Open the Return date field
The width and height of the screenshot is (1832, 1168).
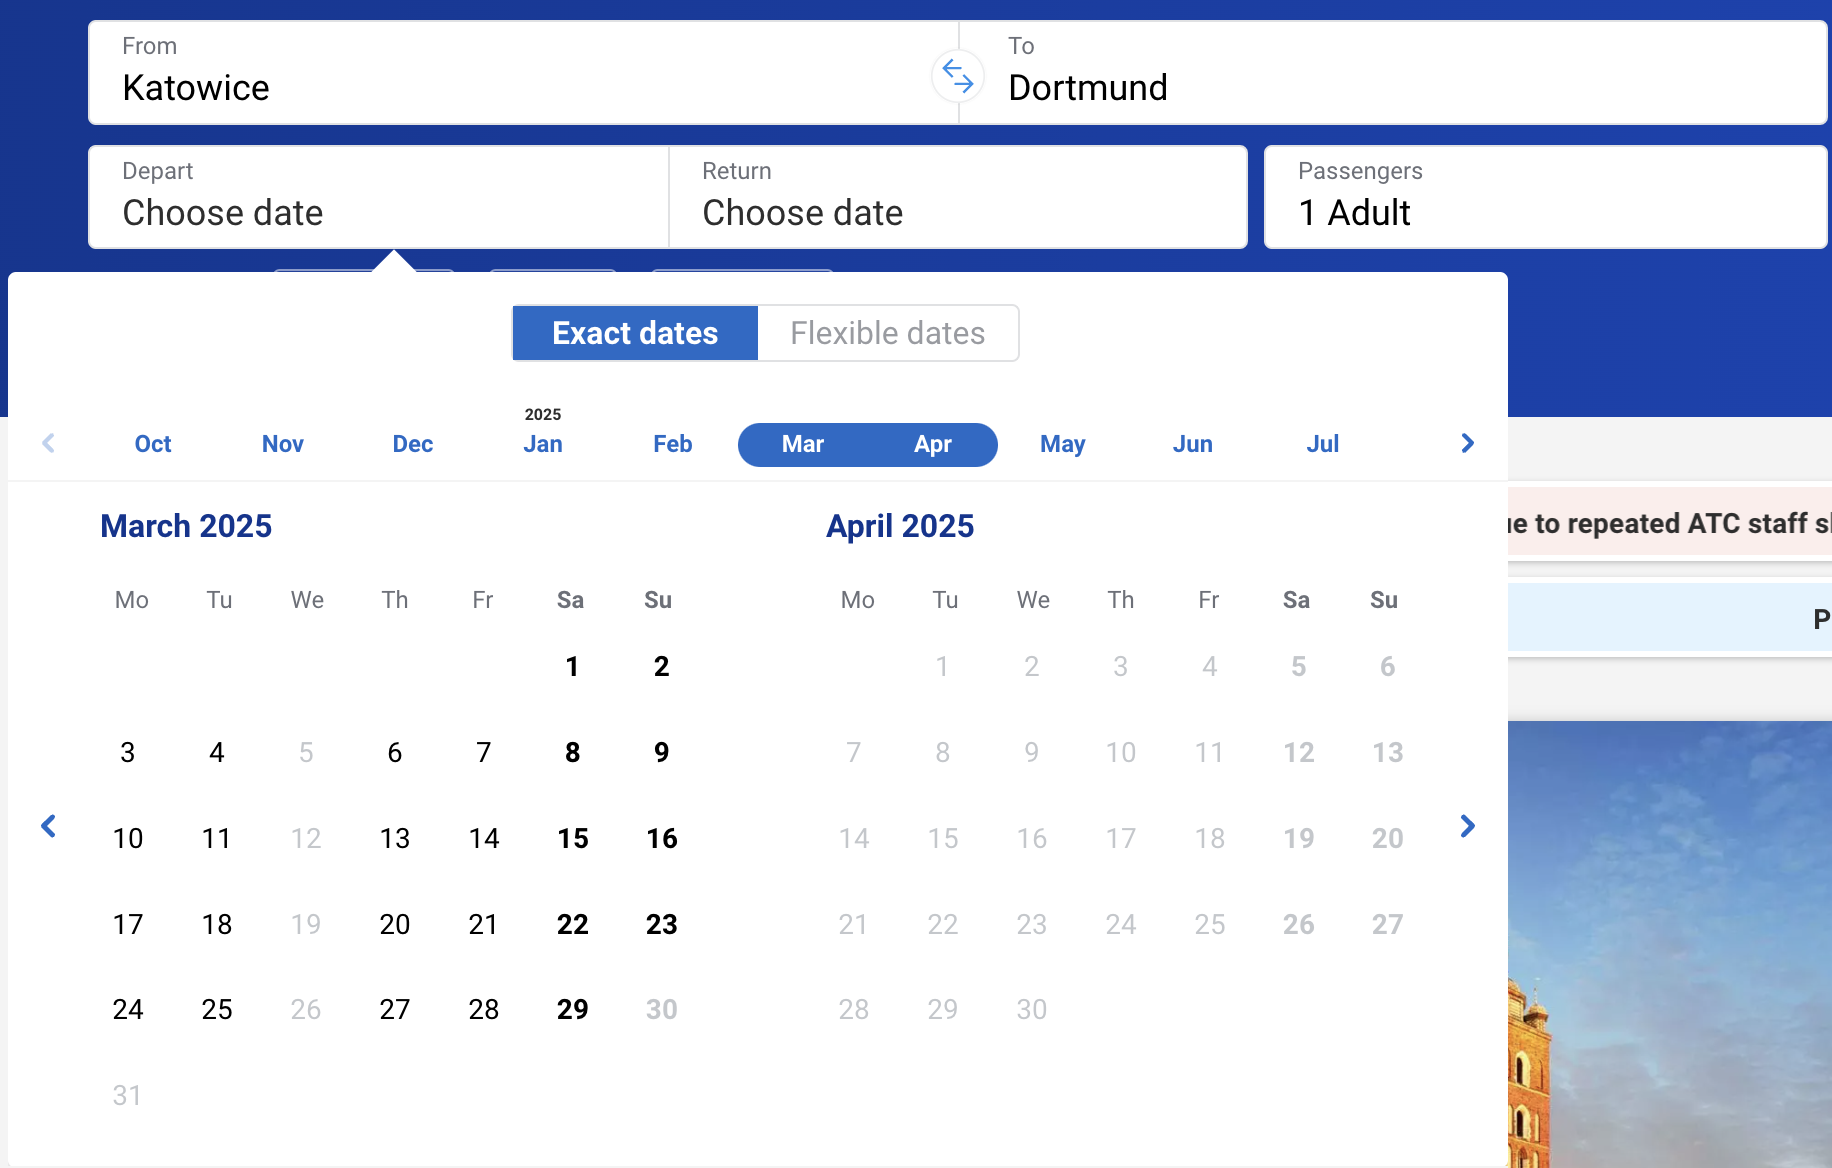958,197
